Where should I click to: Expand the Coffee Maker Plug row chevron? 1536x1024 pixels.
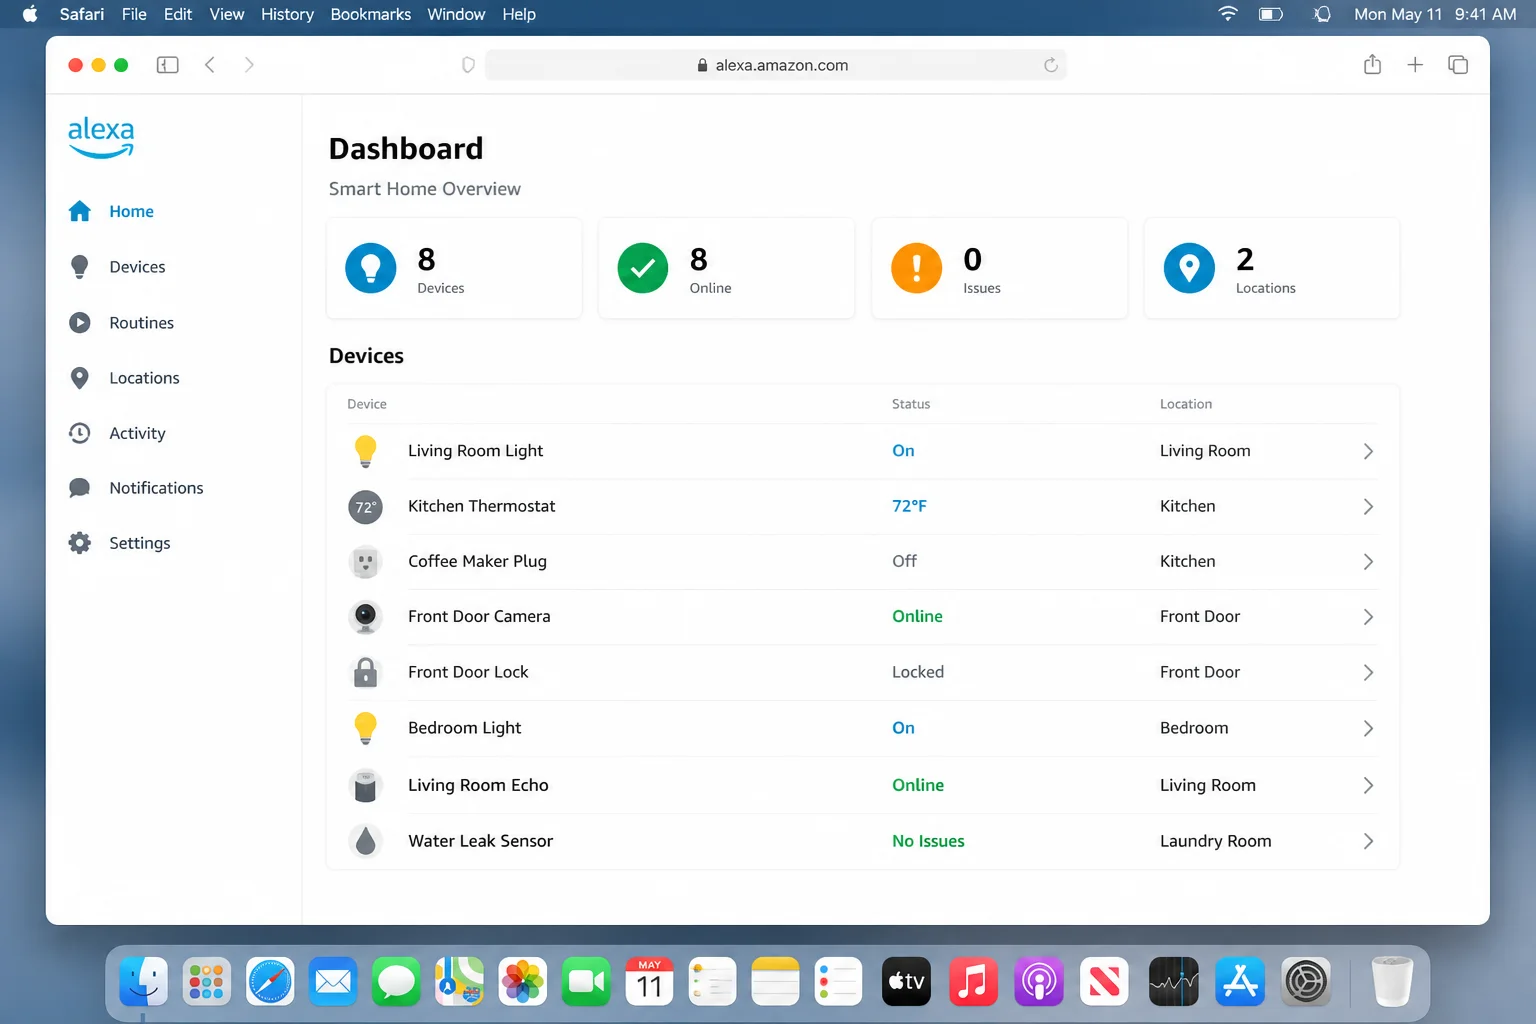point(1368,562)
